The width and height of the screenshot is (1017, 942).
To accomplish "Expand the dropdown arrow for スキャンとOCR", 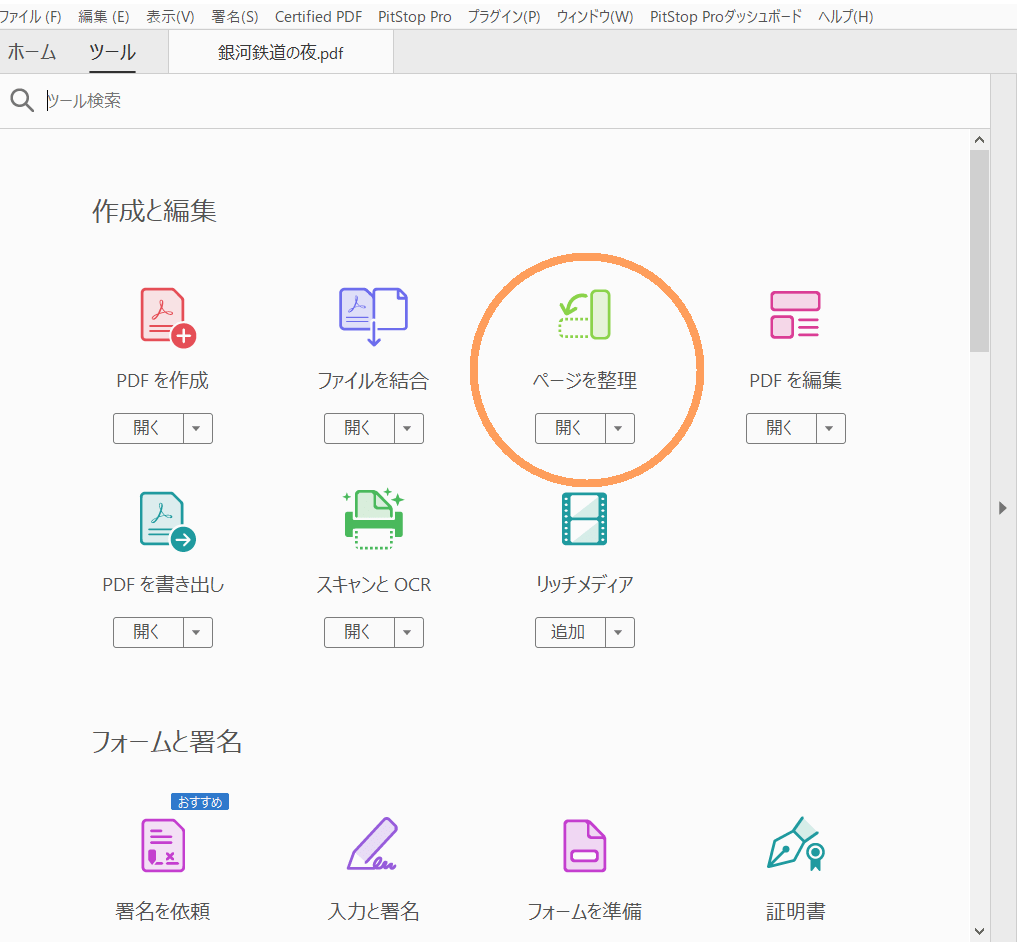I will (x=409, y=633).
